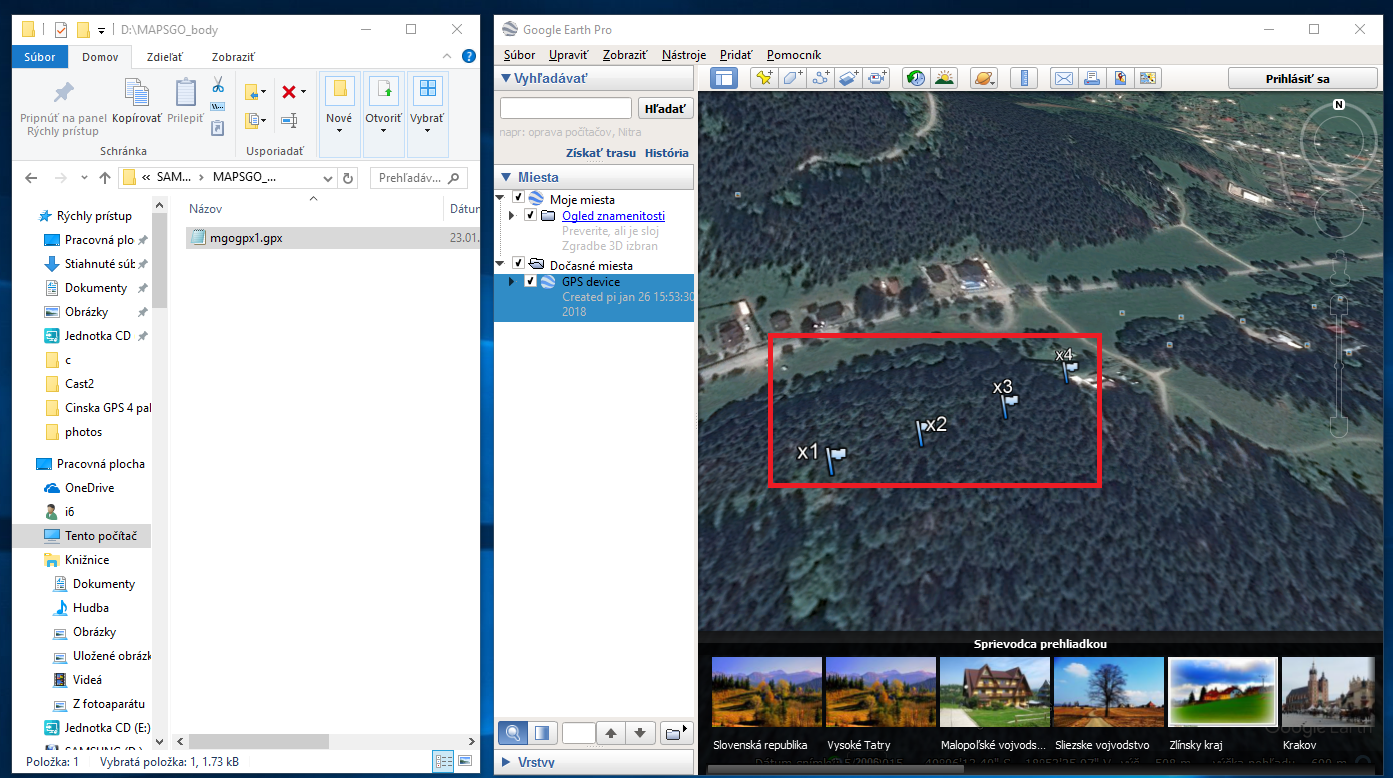Screen dimensions: 1393x778
Task: Open the ruler measuring tool
Action: coord(1023,78)
